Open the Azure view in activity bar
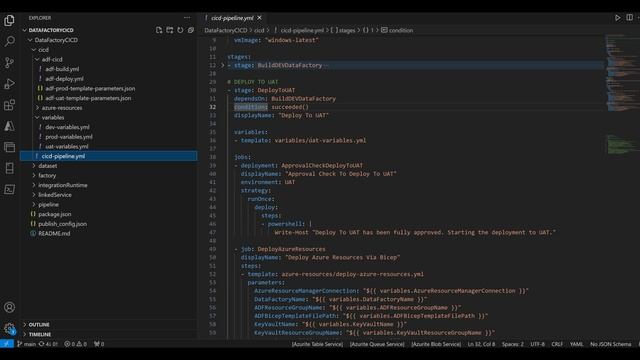Viewport: 640px width, 360px height. 9,126
